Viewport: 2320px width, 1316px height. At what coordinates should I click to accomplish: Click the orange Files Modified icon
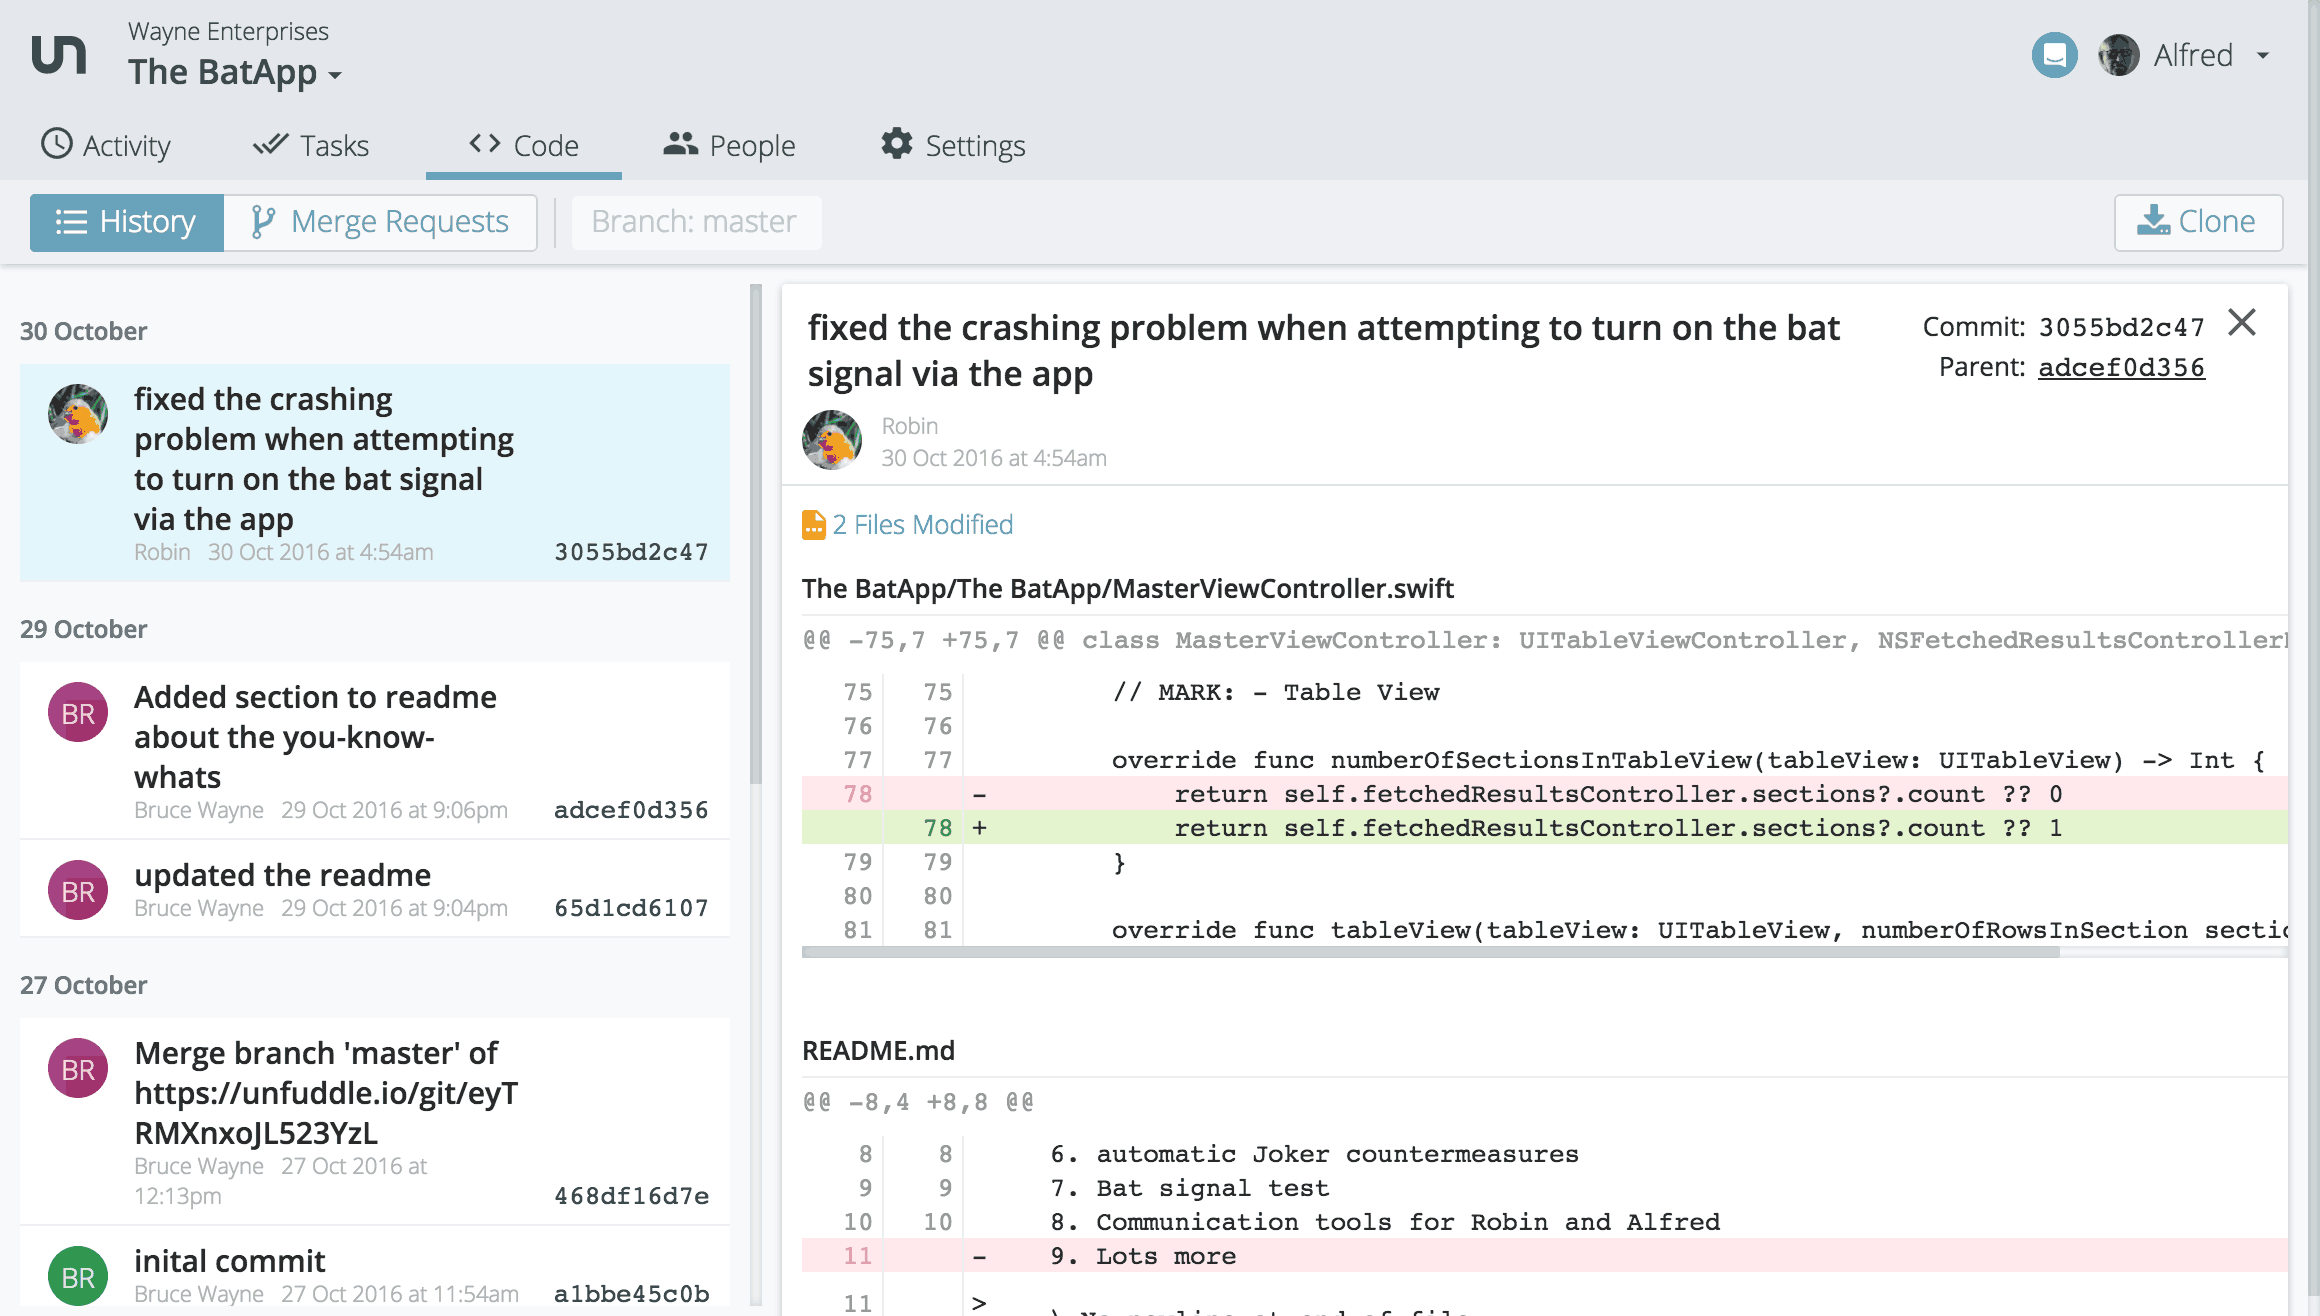[814, 525]
